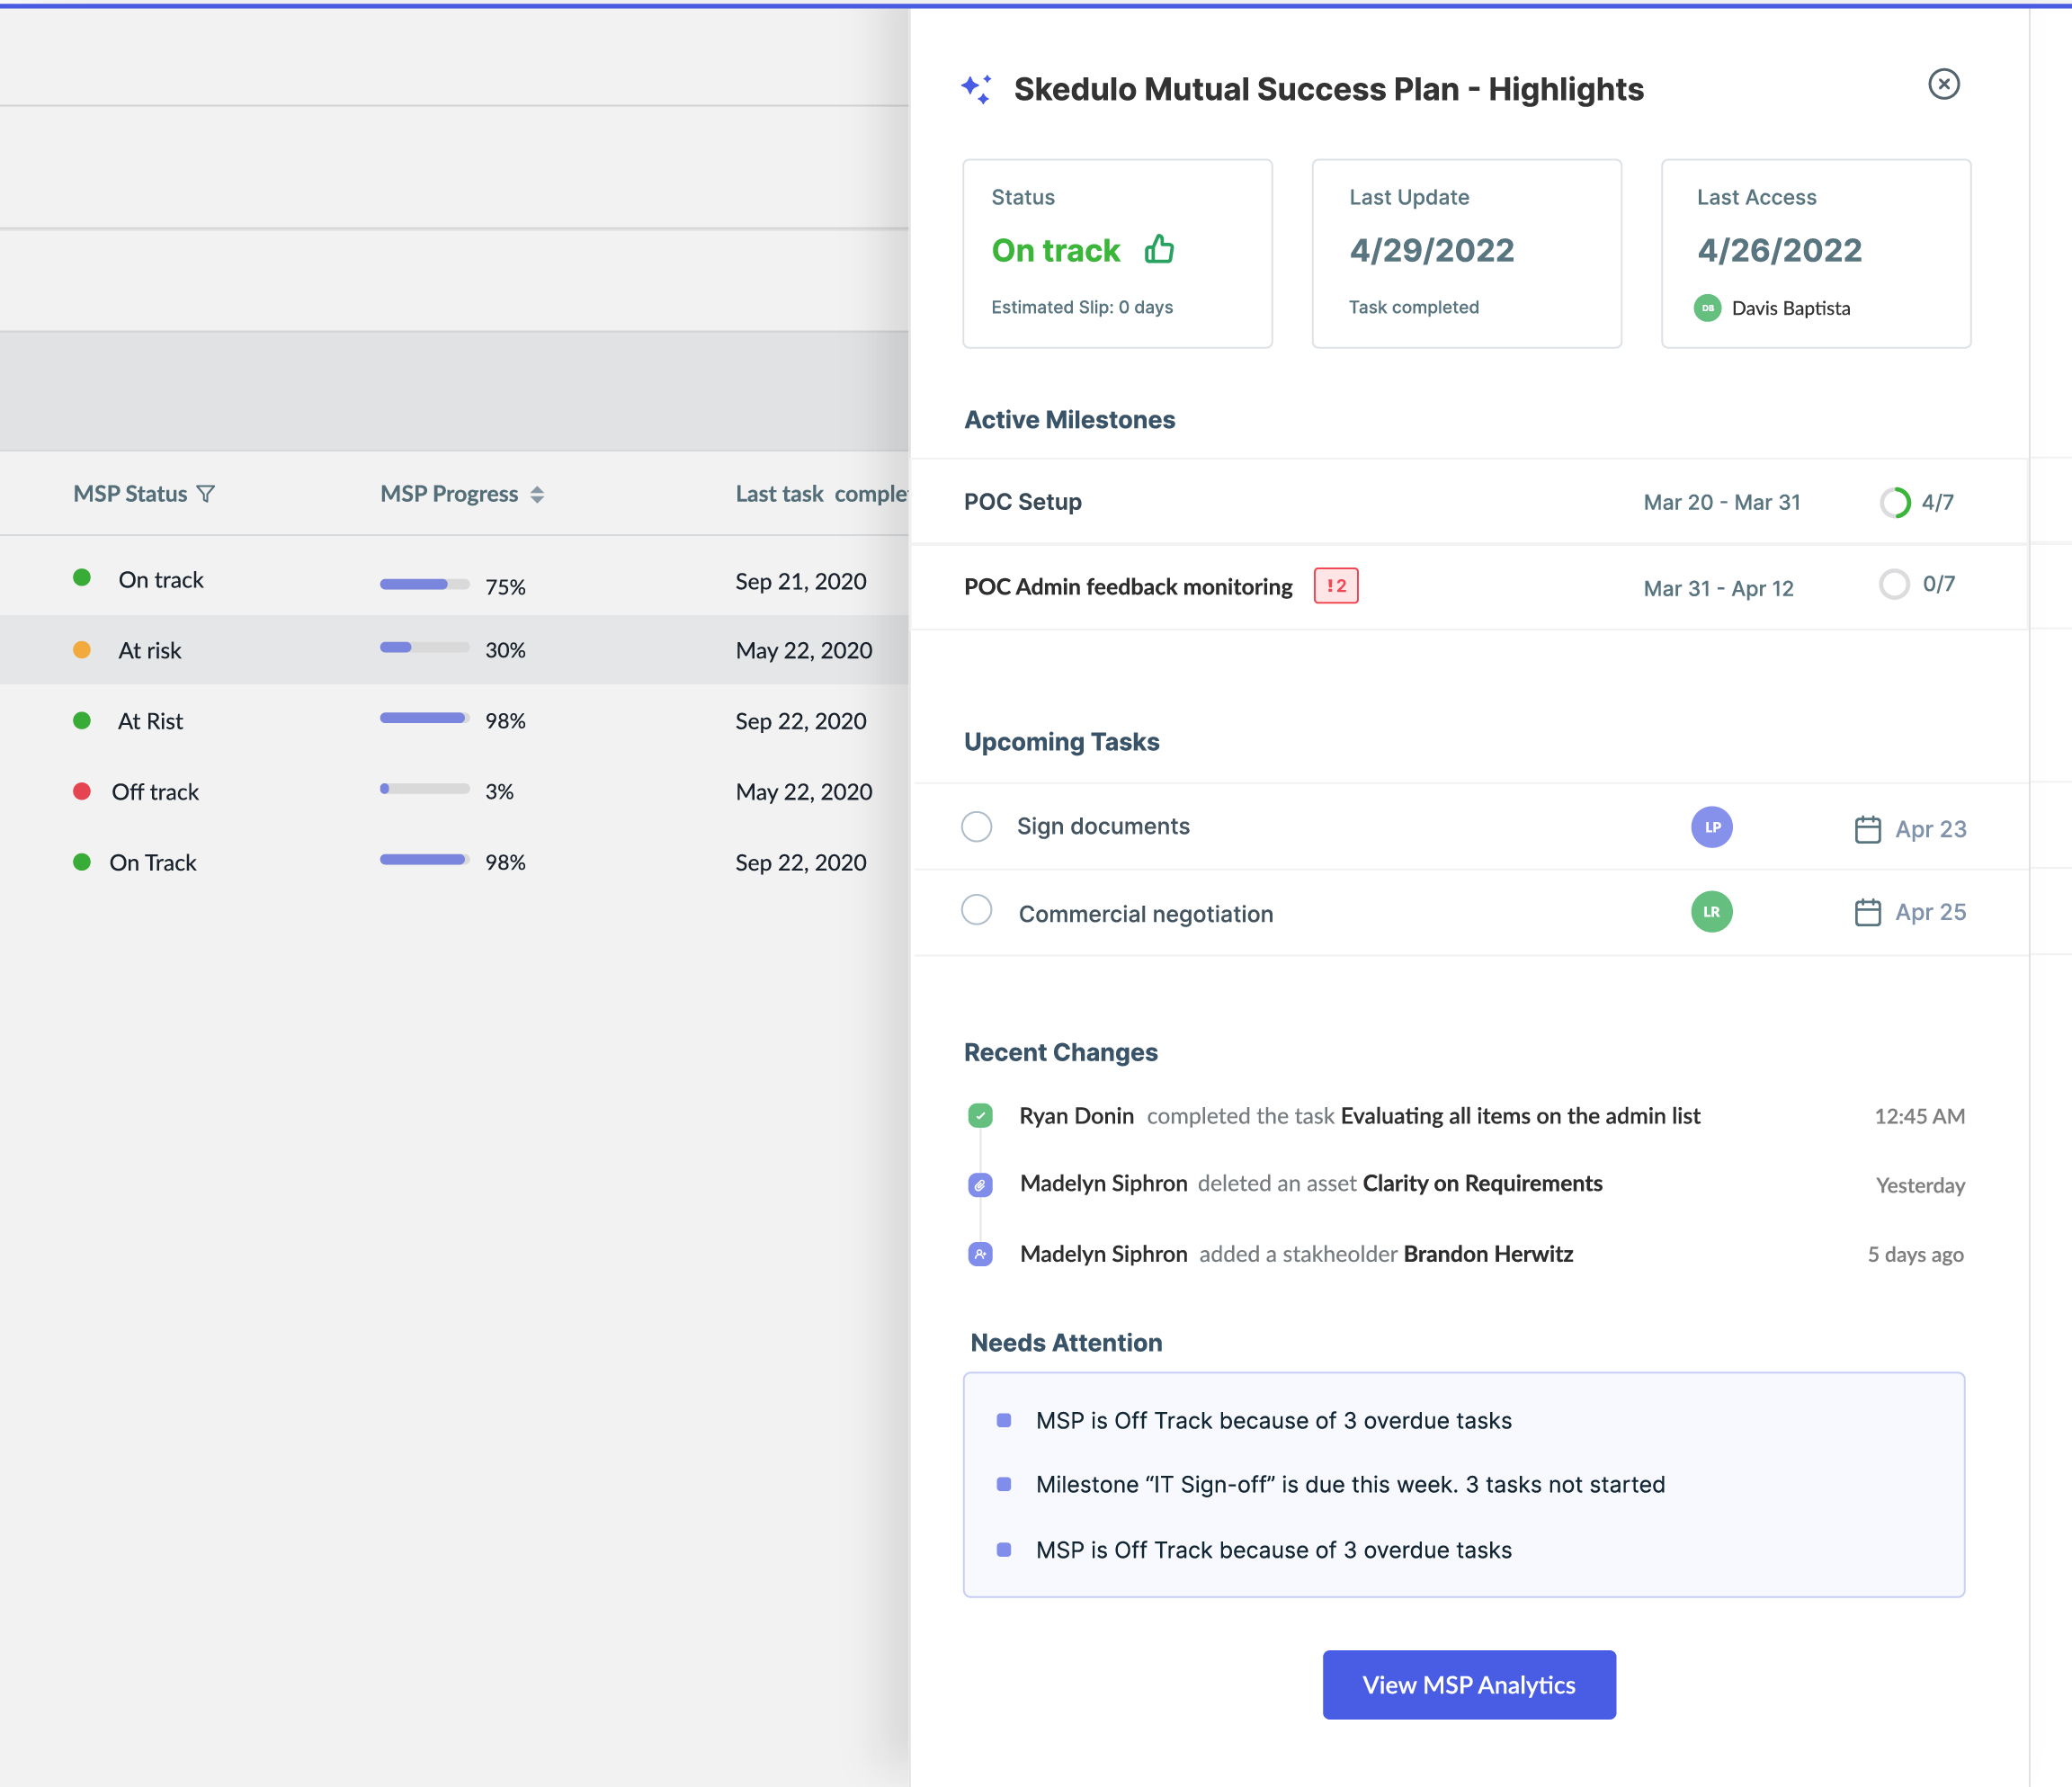
Task: Click red status dot for Off track row
Action: click(82, 791)
